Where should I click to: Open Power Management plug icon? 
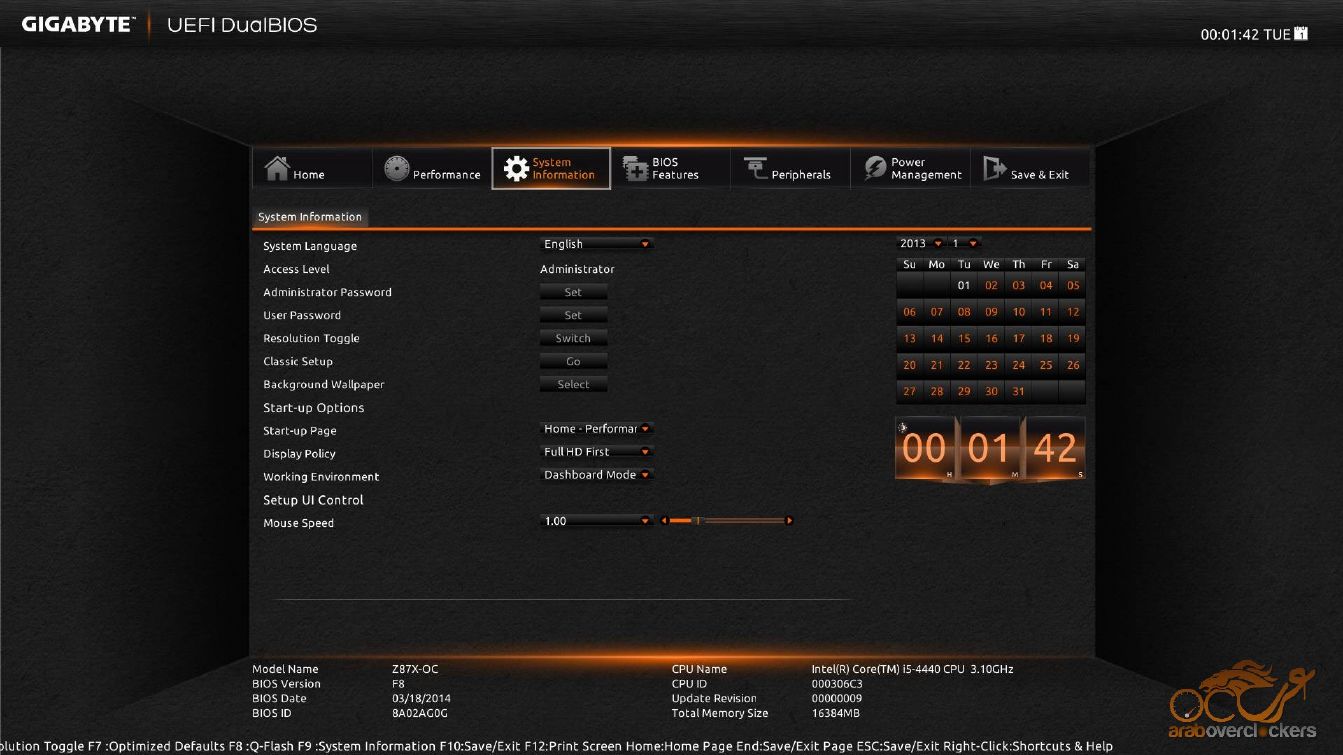pyautogui.click(x=875, y=169)
